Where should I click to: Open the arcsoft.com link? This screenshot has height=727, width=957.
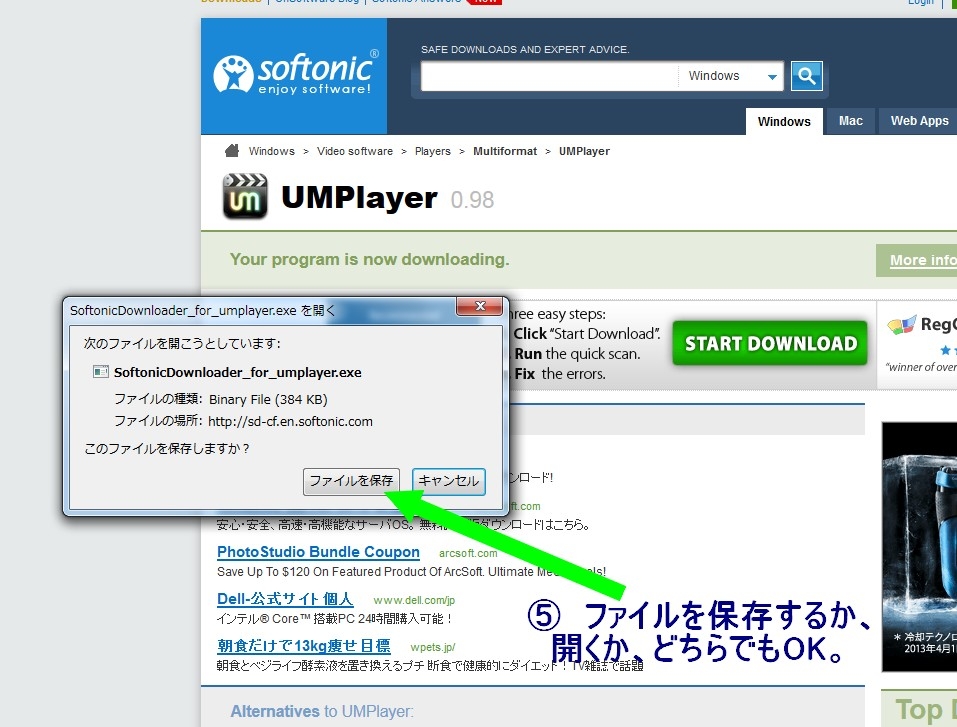[468, 553]
